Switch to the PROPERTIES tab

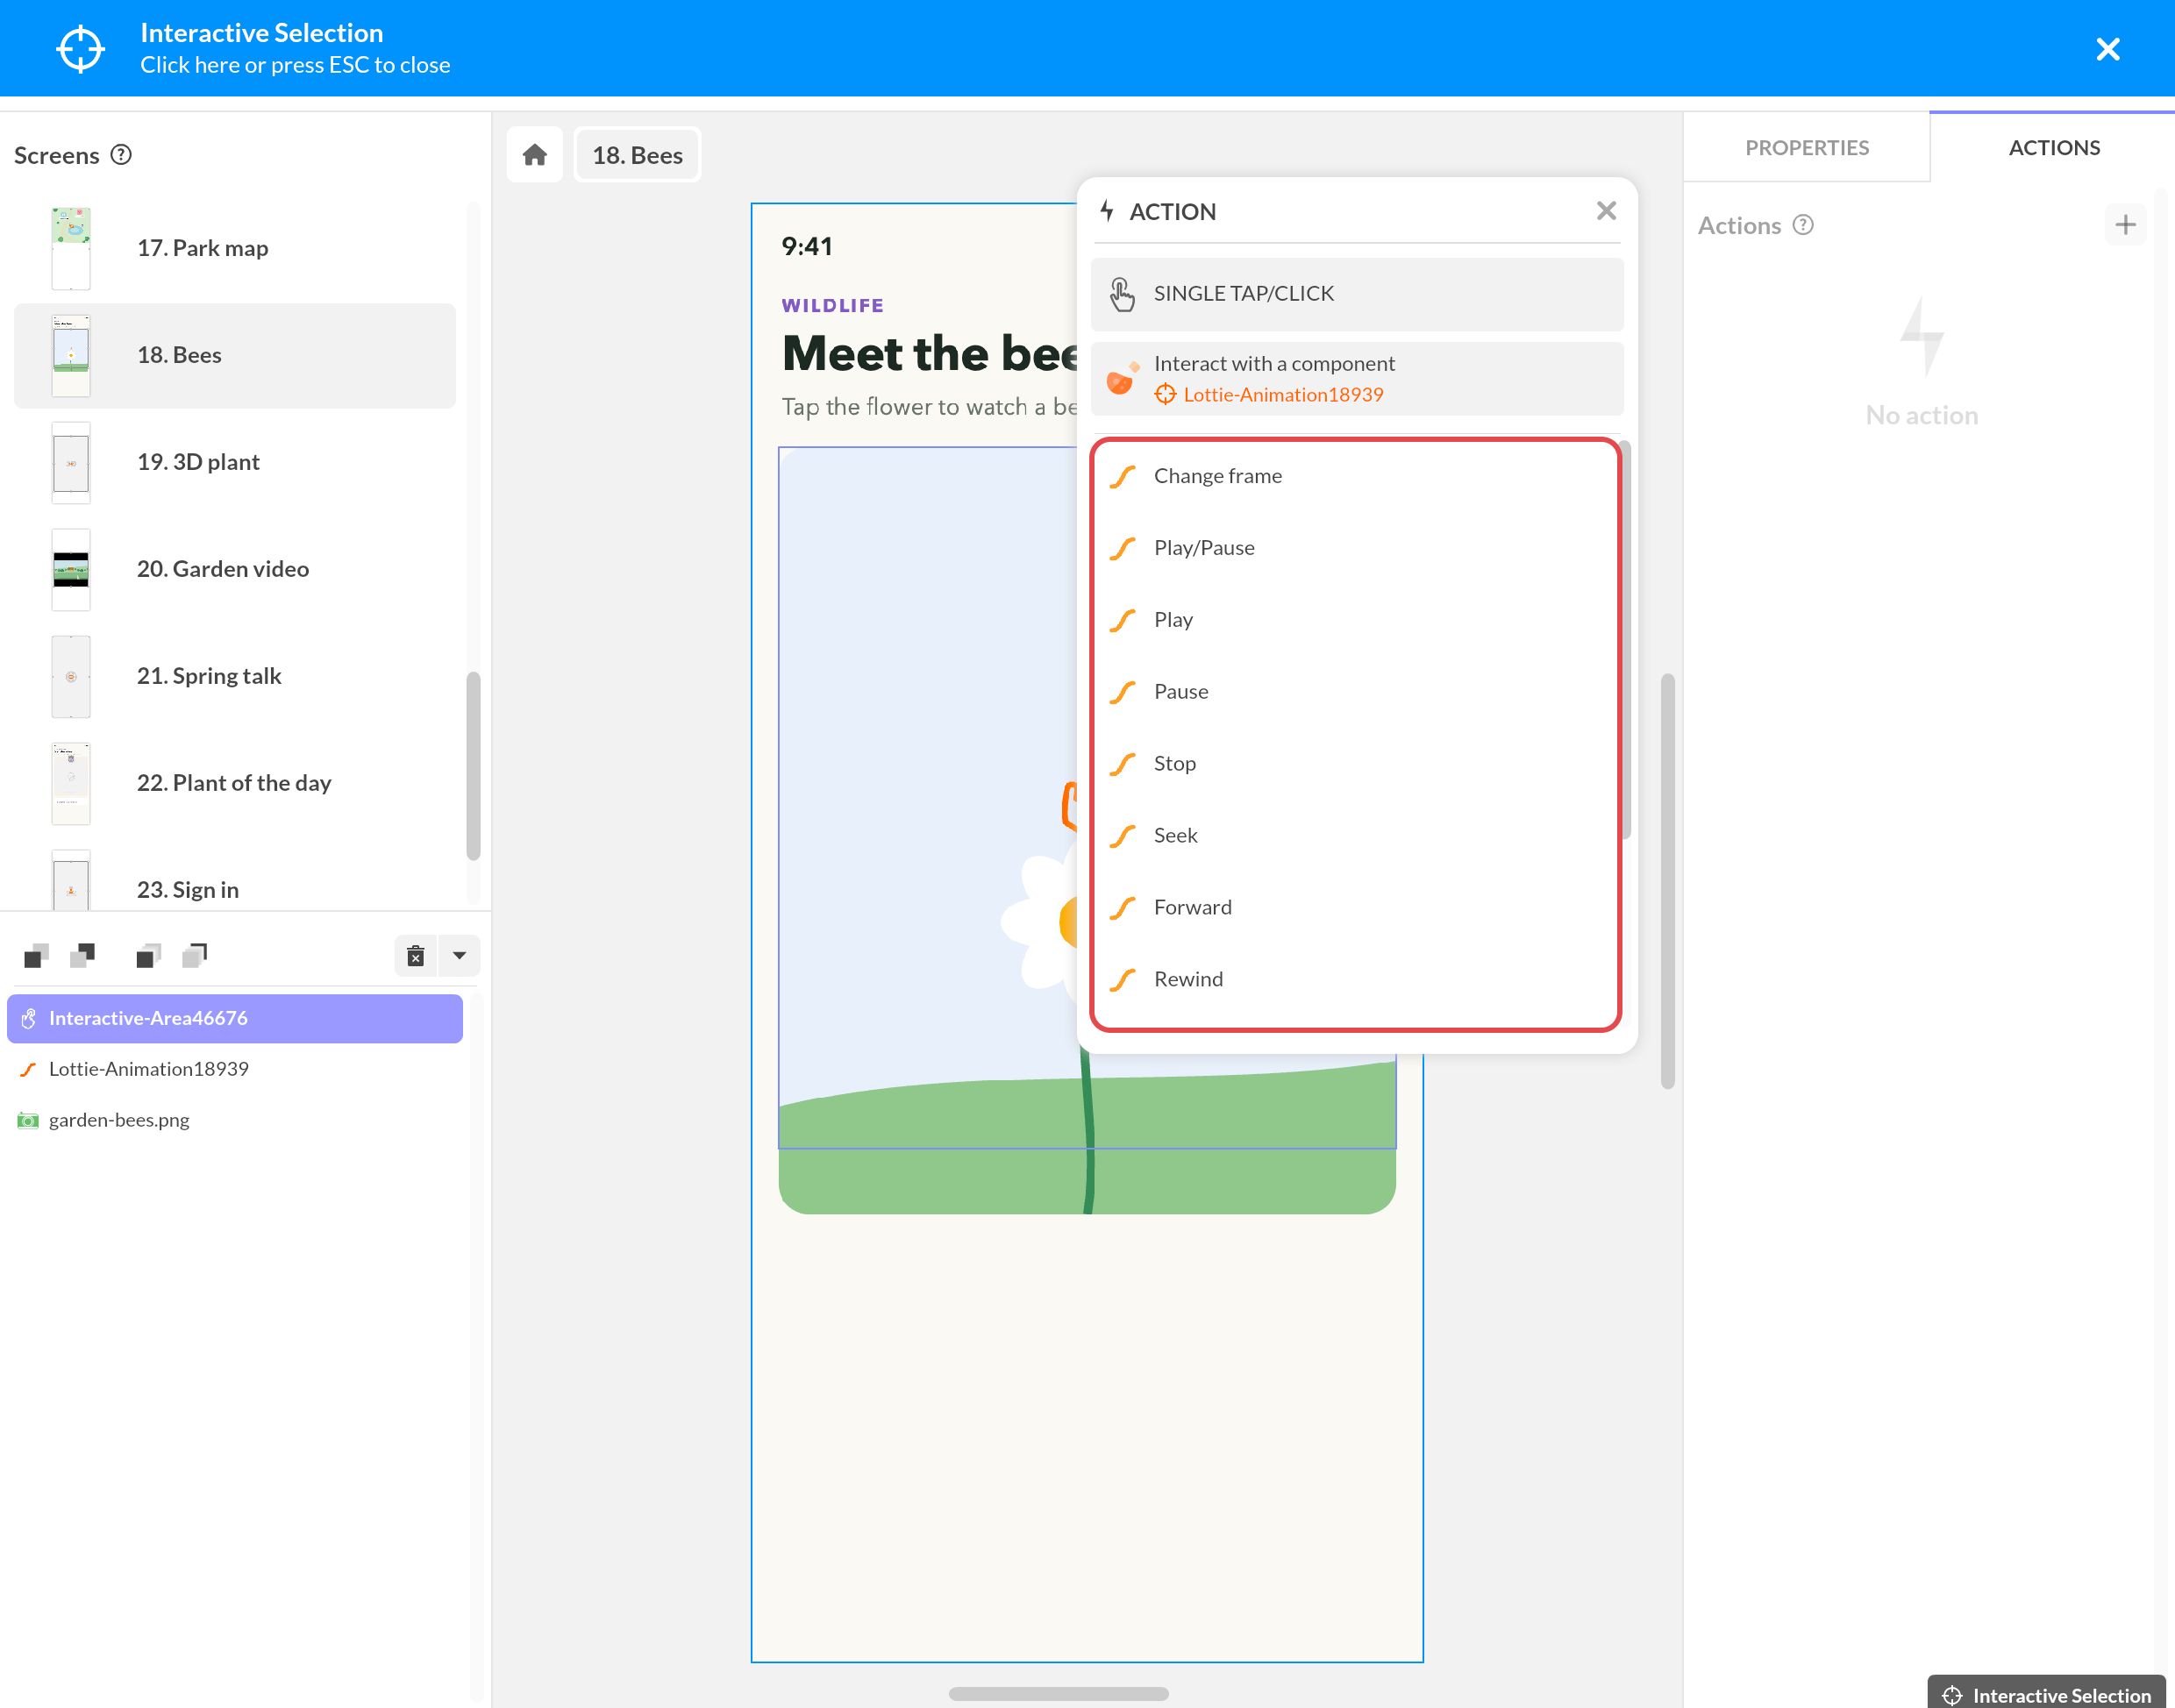(1807, 148)
